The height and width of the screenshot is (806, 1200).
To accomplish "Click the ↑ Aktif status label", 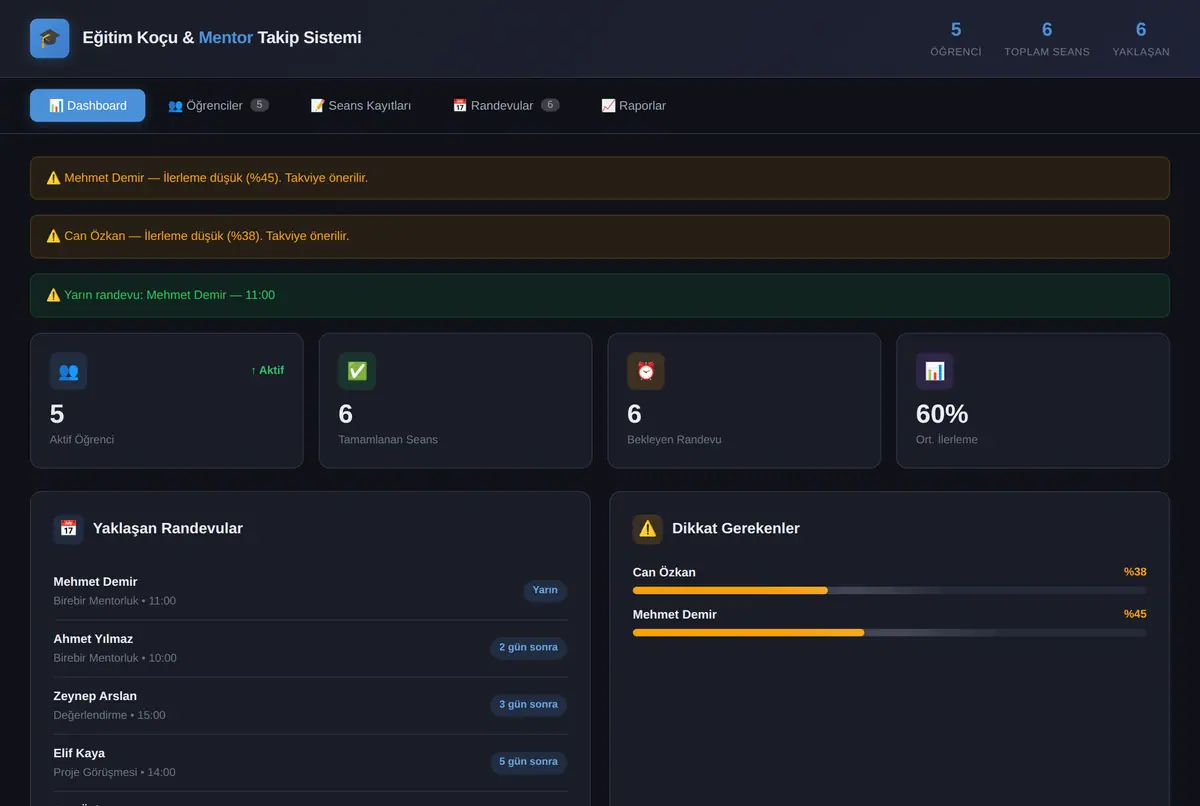I will point(267,370).
